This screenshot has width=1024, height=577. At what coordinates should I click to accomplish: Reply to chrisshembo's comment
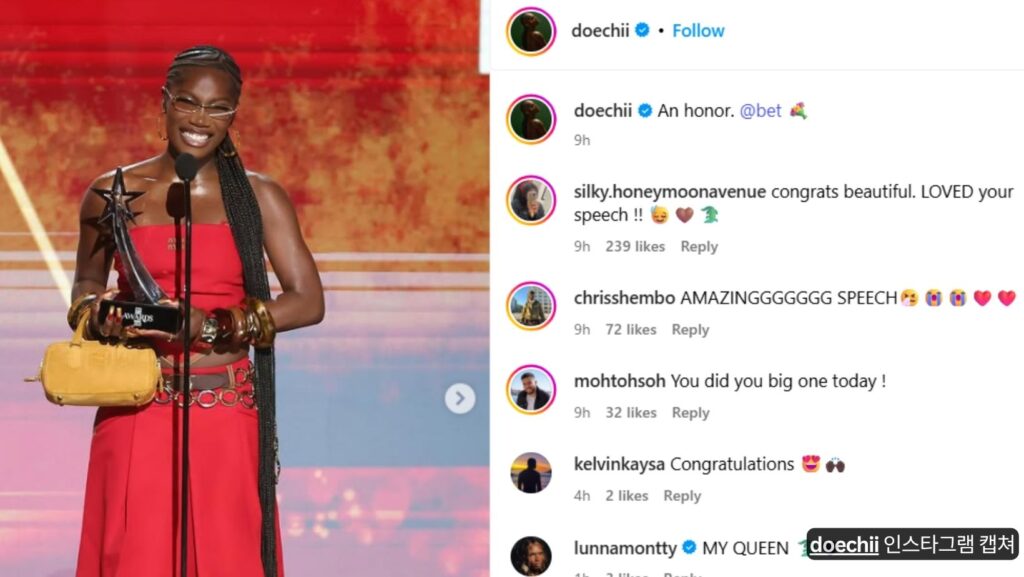click(690, 330)
